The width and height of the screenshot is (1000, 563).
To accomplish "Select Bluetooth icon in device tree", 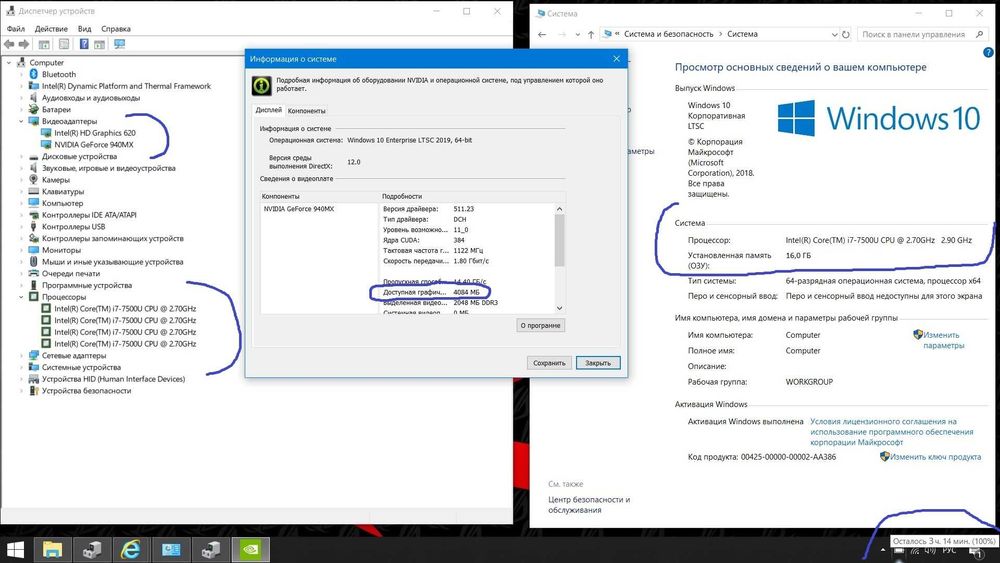I will 34,75.
